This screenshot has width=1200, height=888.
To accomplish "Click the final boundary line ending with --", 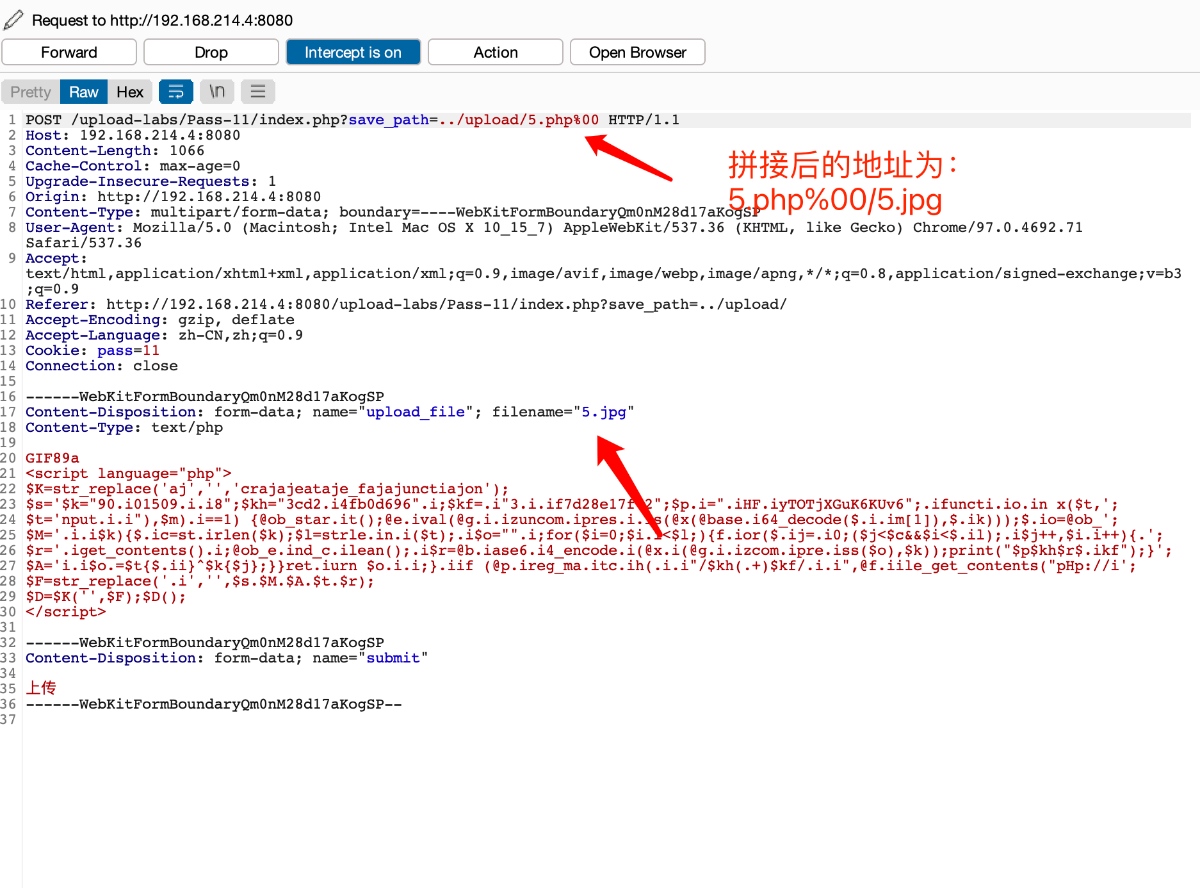I will (x=214, y=704).
